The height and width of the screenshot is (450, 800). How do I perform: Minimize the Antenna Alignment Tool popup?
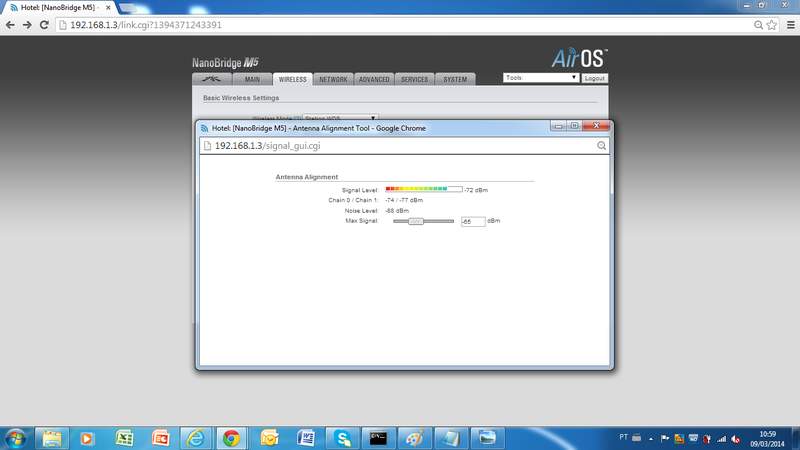coord(558,126)
